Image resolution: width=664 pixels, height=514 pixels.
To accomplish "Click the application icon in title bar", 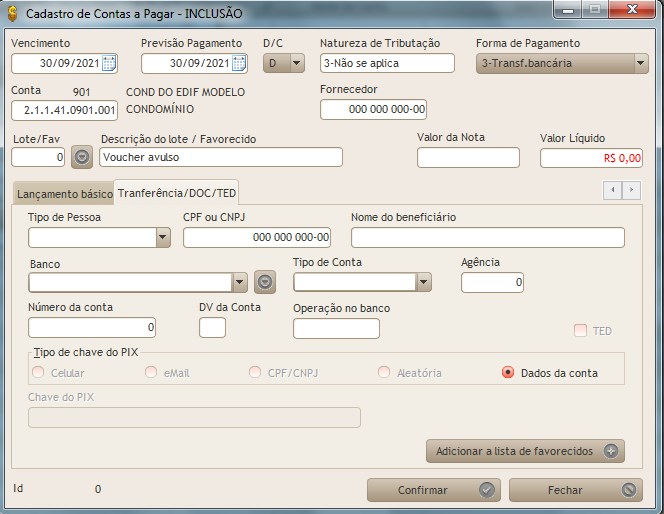I will click(x=12, y=13).
